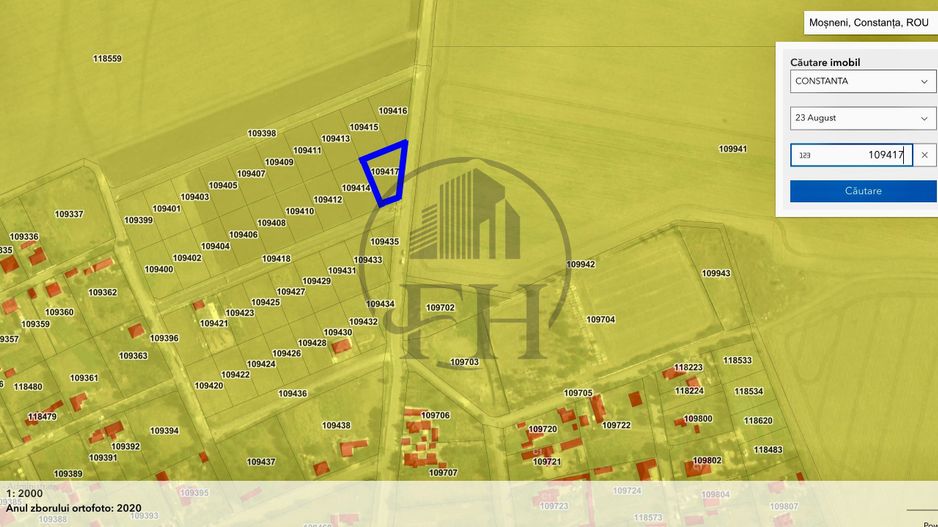
Task: Click the parcel labeled 109941
Action: tap(732, 149)
